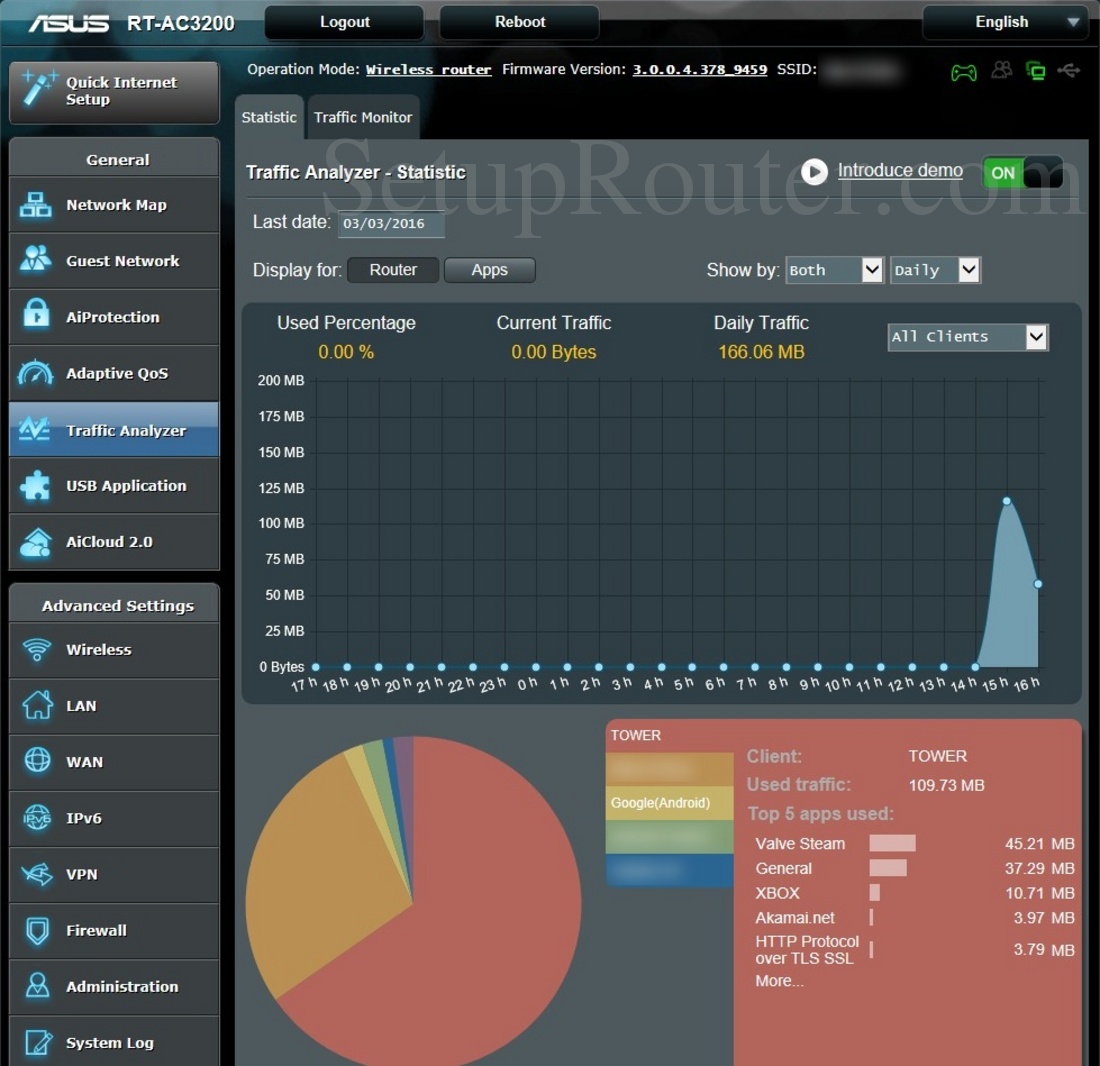Open AiProtection settings
The width and height of the screenshot is (1100, 1066).
113,317
